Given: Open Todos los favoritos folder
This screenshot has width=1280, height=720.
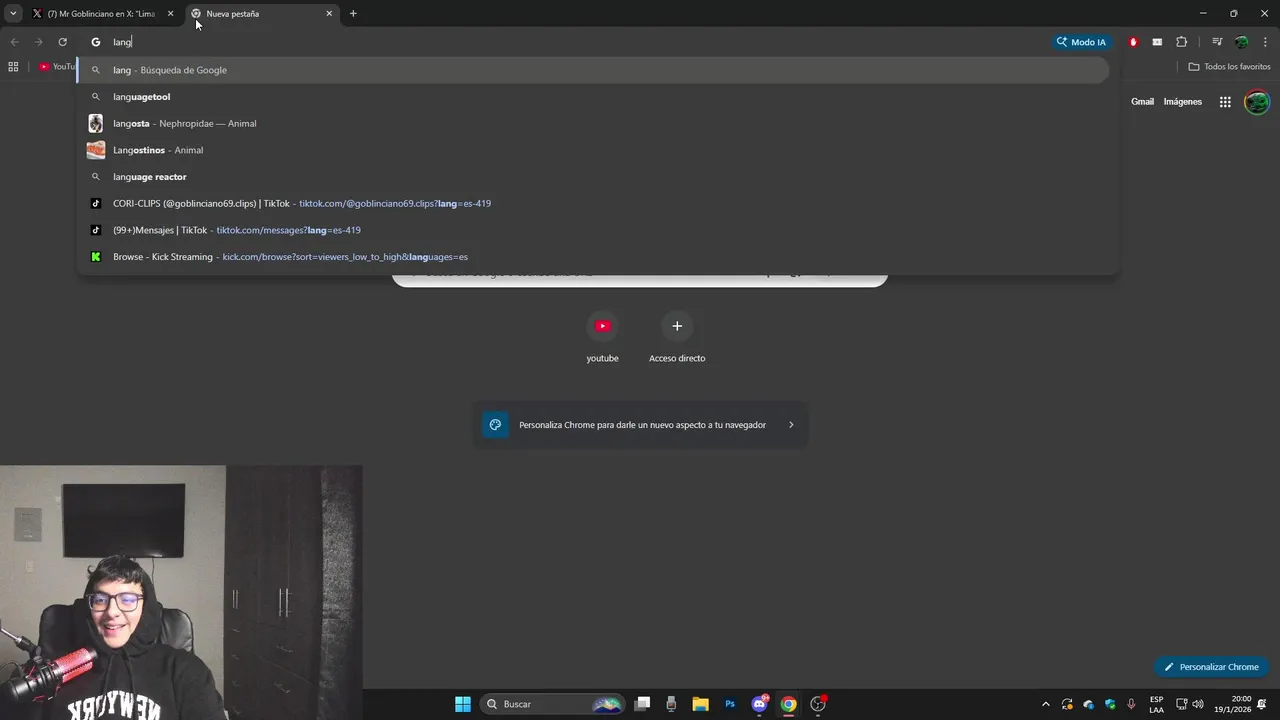Looking at the screenshot, I should [x=1229, y=67].
